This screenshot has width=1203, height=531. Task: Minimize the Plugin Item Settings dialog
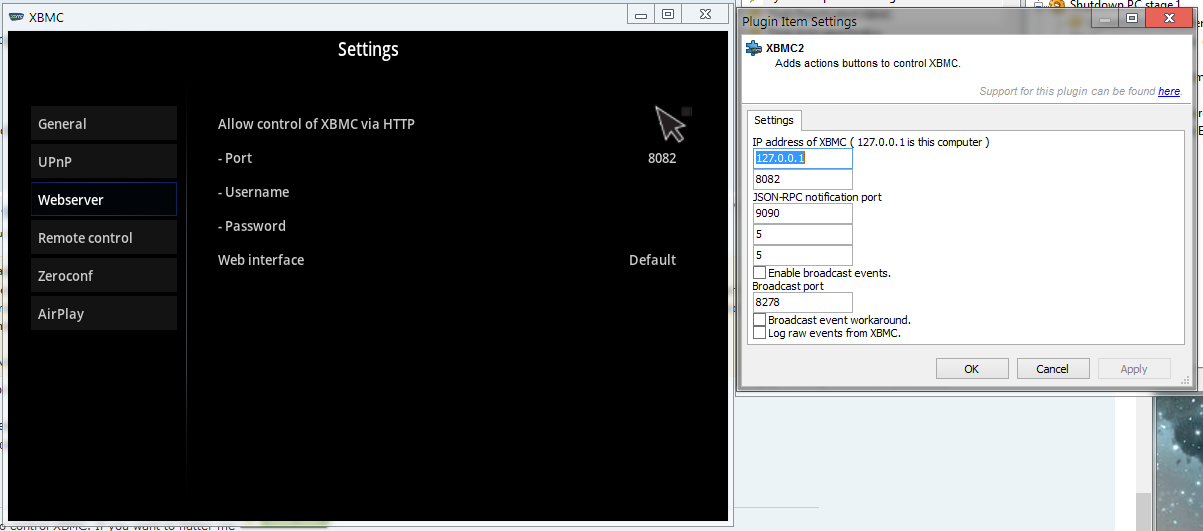1105,18
